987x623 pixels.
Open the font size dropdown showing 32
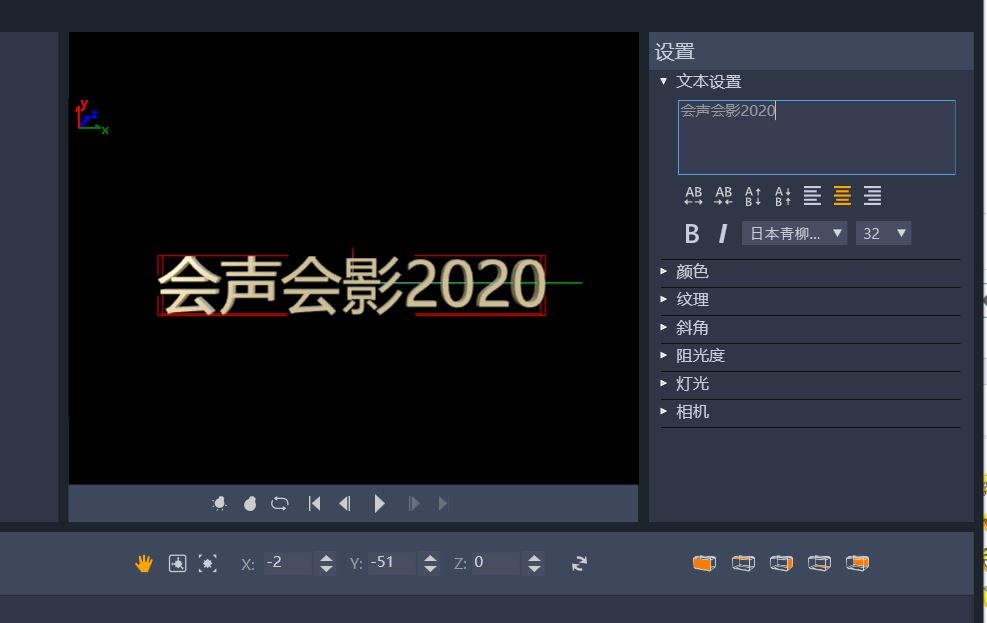(x=883, y=233)
